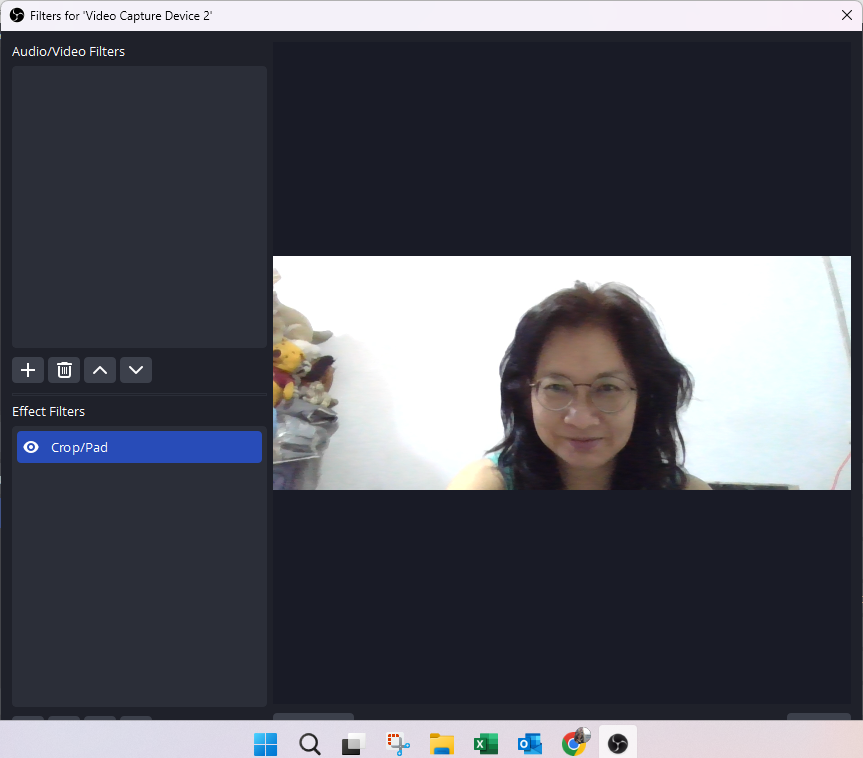Viewport: 863px width, 758px height.
Task: Delete selected audio/video filter with trash icon
Action: point(64,370)
